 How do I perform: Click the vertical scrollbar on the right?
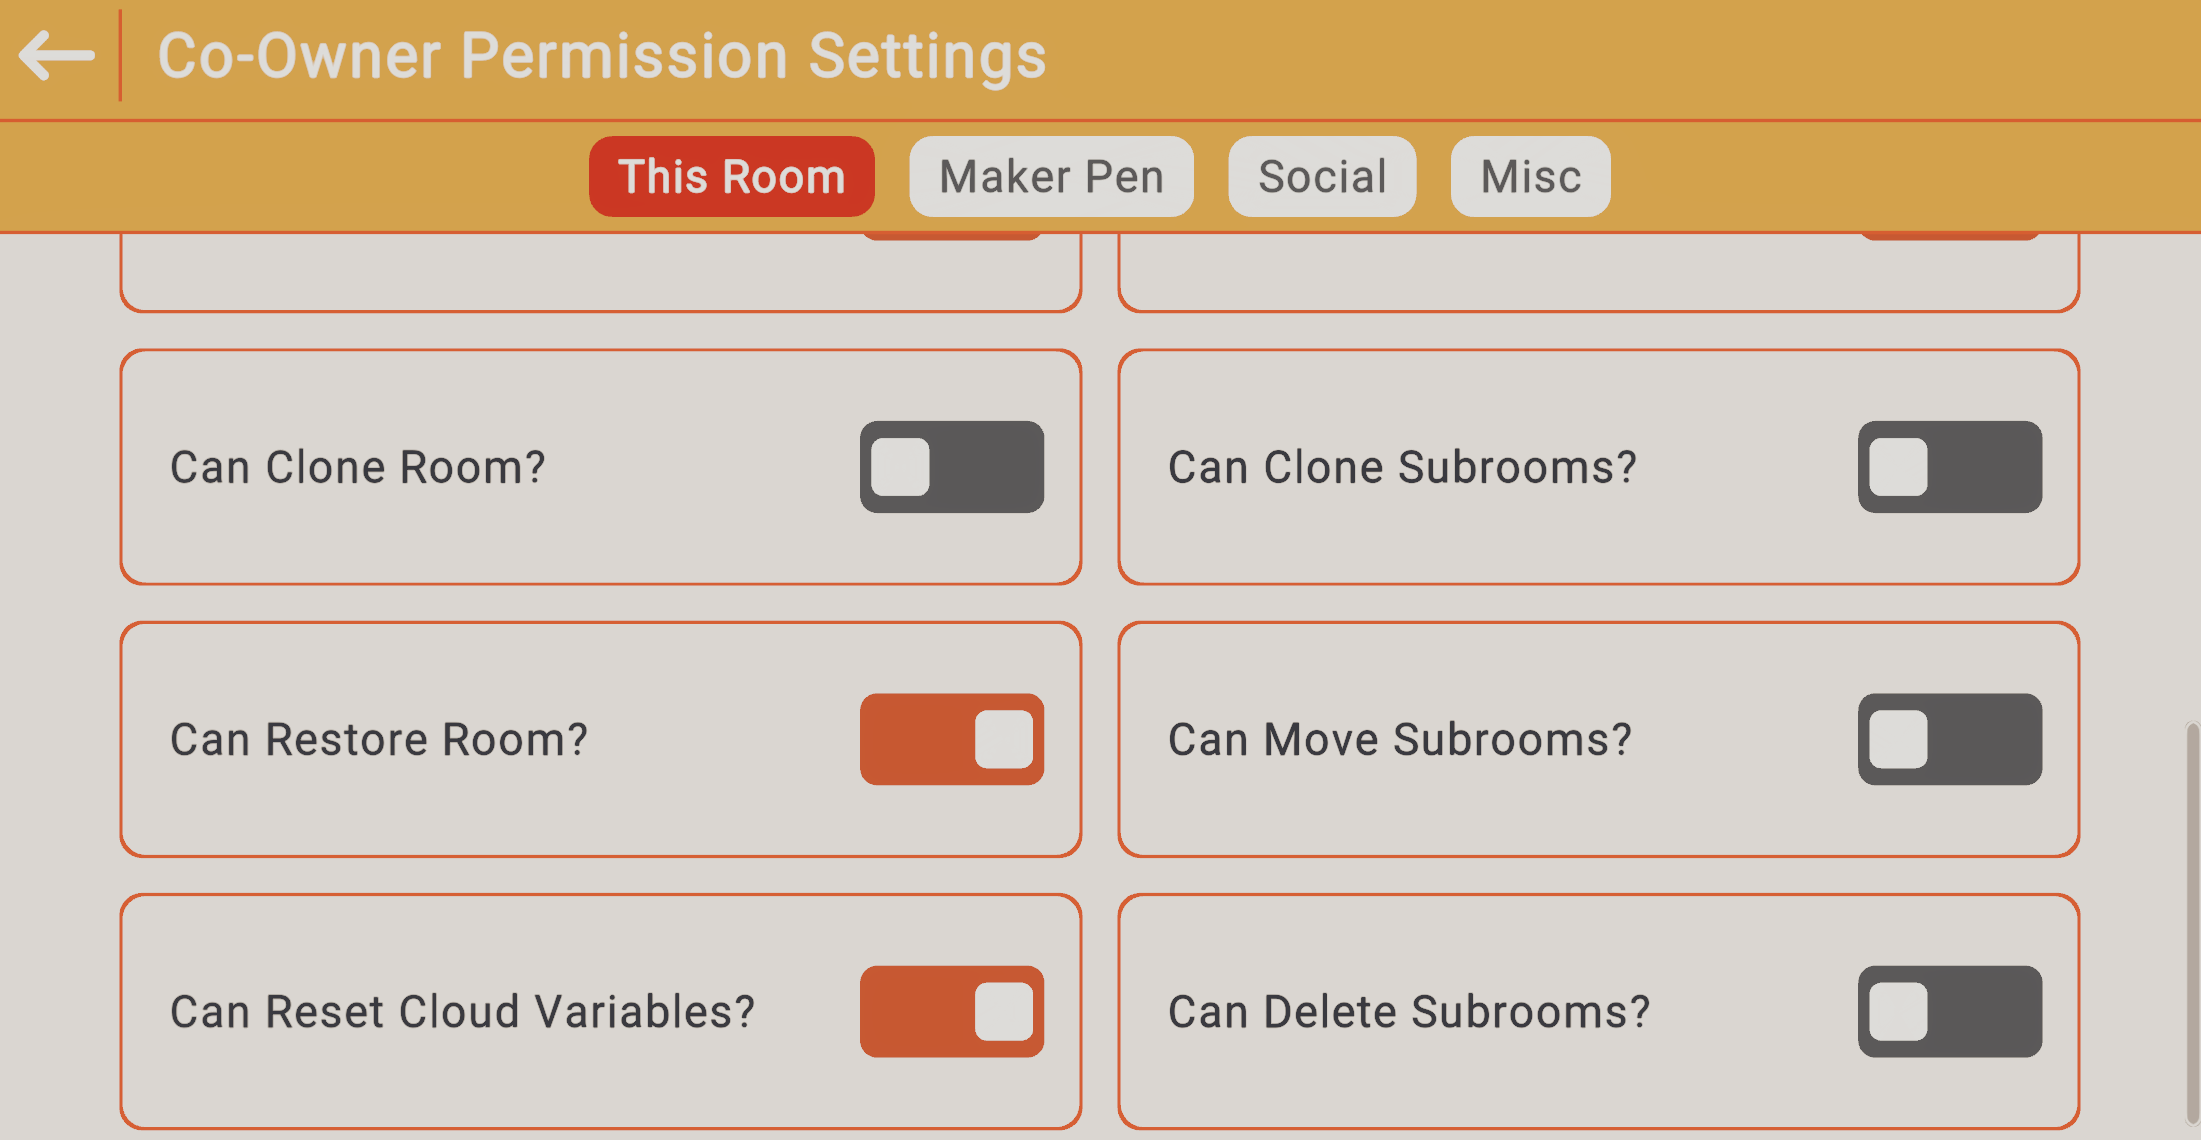pyautogui.click(x=2191, y=920)
